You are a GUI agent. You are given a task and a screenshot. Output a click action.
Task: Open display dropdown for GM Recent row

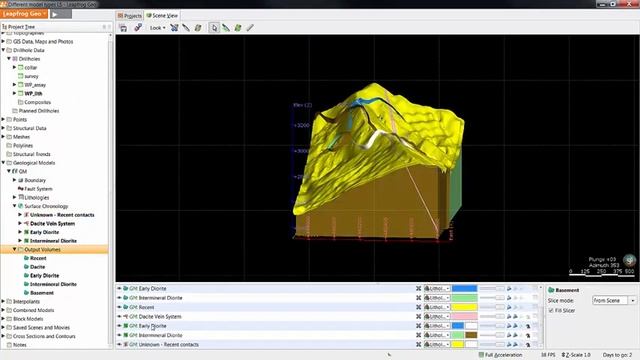tap(437, 307)
